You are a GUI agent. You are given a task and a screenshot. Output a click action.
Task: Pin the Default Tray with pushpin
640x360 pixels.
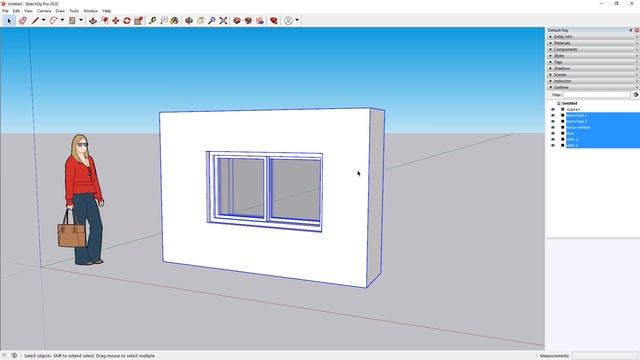631,30
